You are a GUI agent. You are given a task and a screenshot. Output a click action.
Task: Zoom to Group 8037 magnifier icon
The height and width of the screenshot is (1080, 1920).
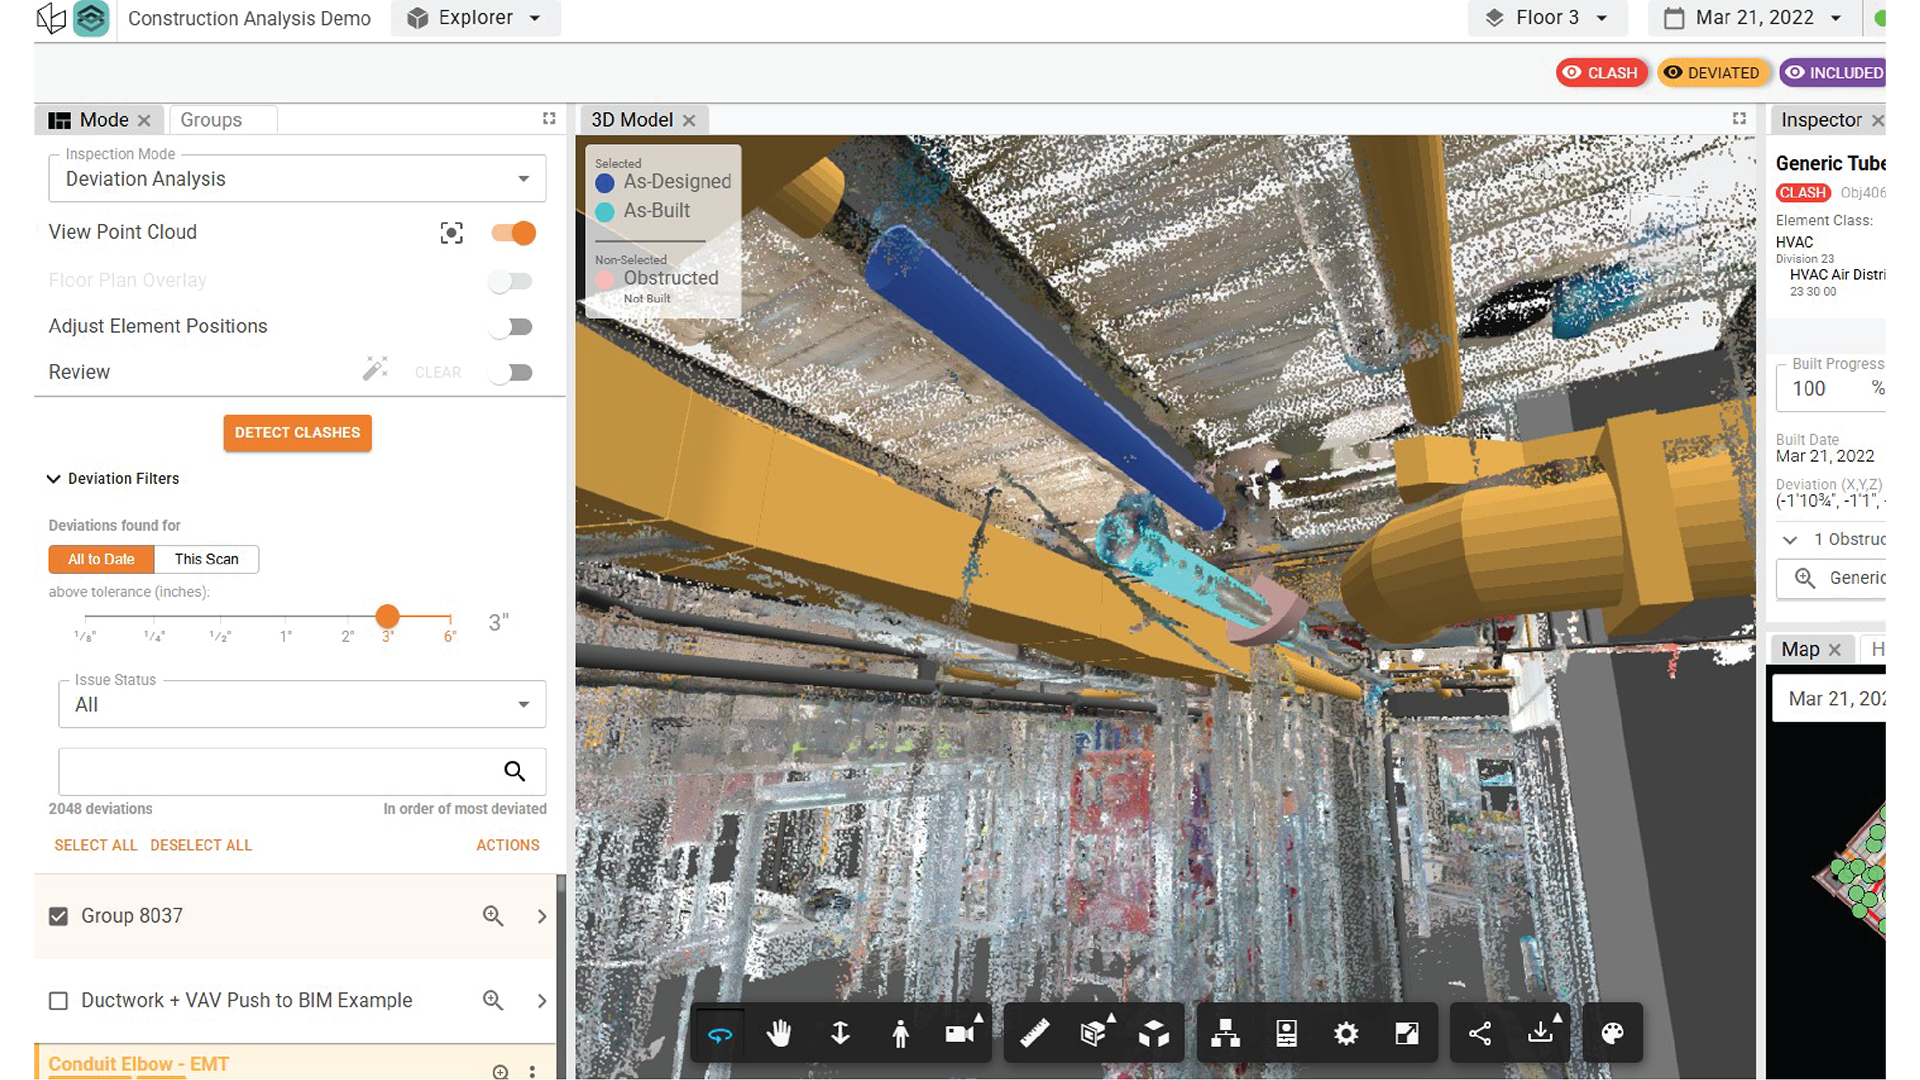tap(493, 916)
